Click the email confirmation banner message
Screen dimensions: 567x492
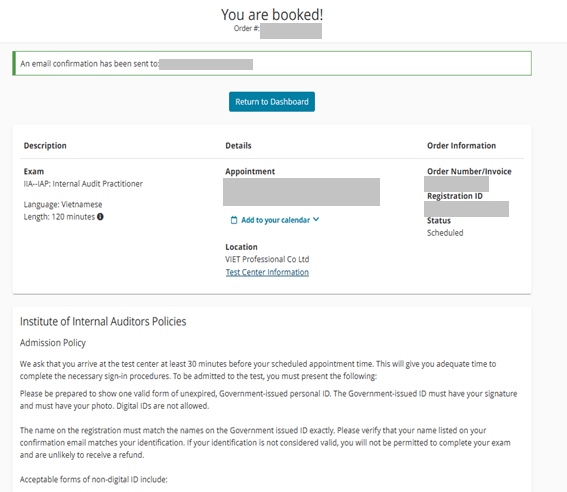coord(272,64)
